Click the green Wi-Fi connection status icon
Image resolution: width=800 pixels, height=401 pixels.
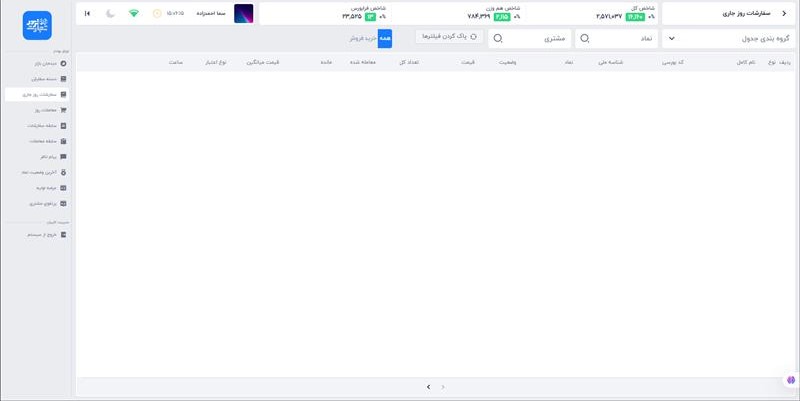click(x=134, y=13)
